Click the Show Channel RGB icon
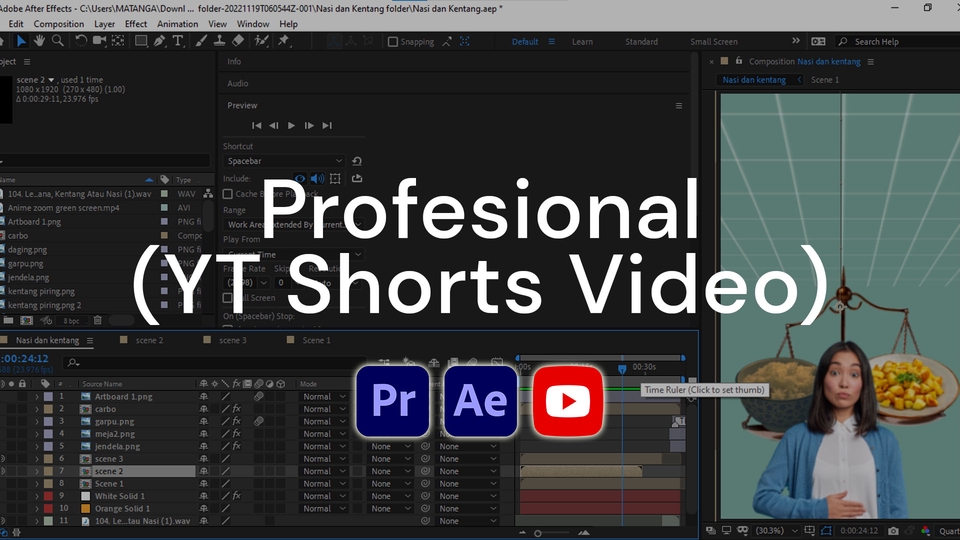The image size is (960, 540). click(925, 531)
